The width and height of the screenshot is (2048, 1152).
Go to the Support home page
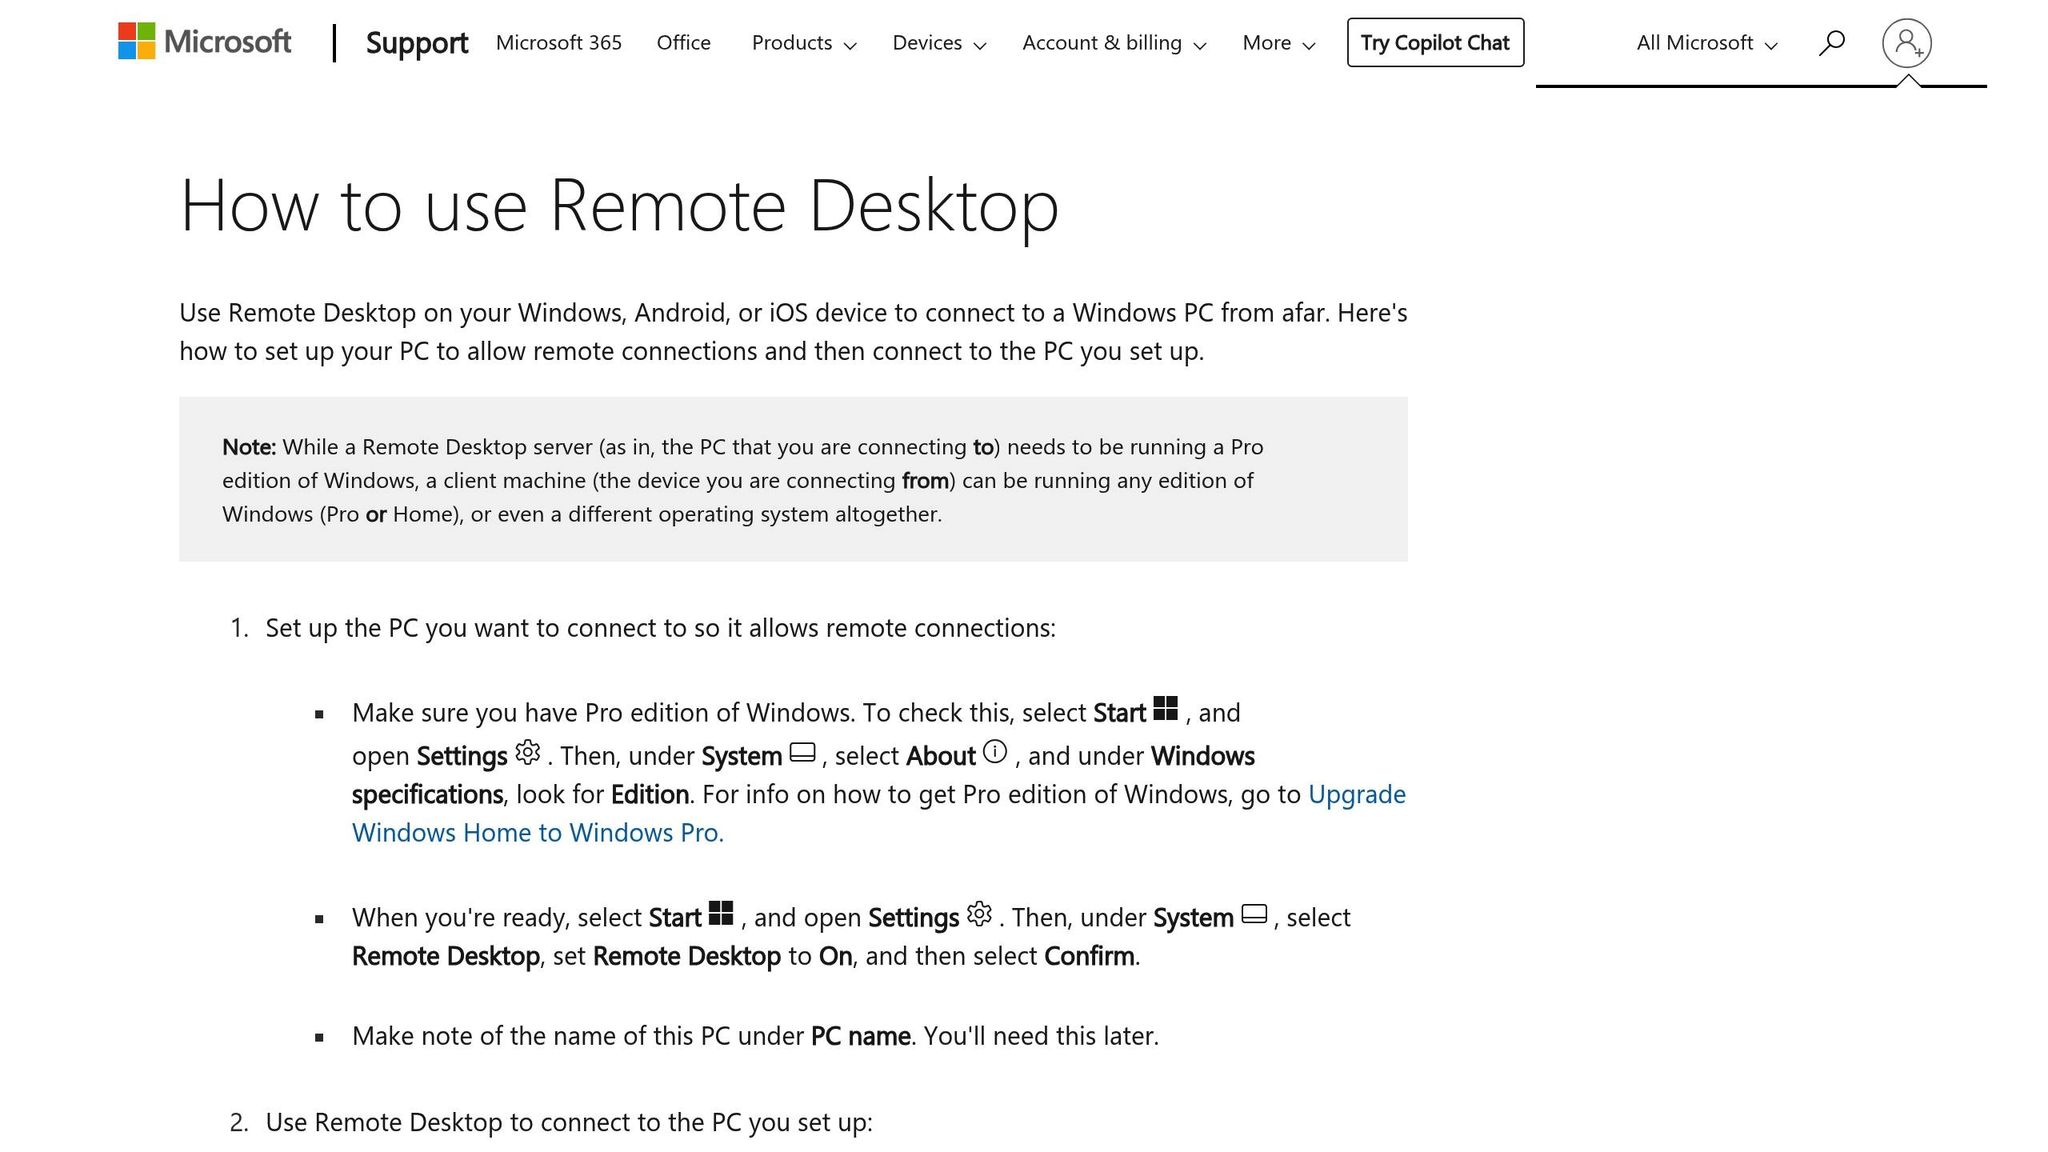click(x=417, y=43)
